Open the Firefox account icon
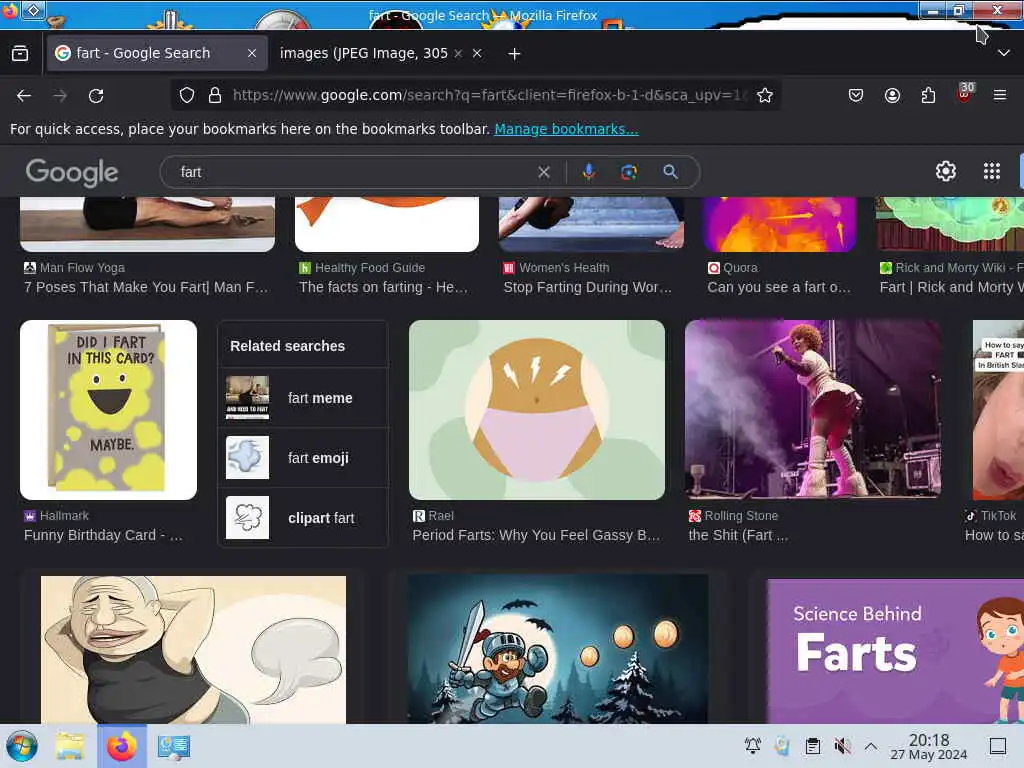 point(892,95)
